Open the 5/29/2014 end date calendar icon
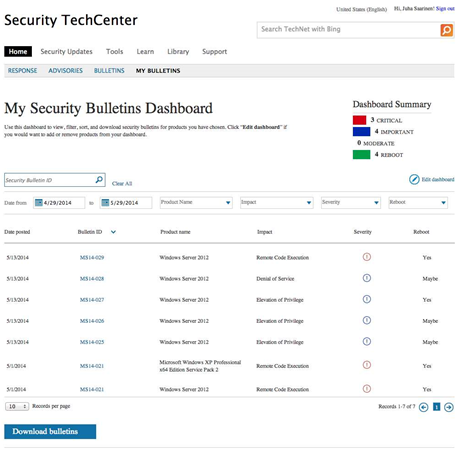460x452 pixels. (105, 202)
